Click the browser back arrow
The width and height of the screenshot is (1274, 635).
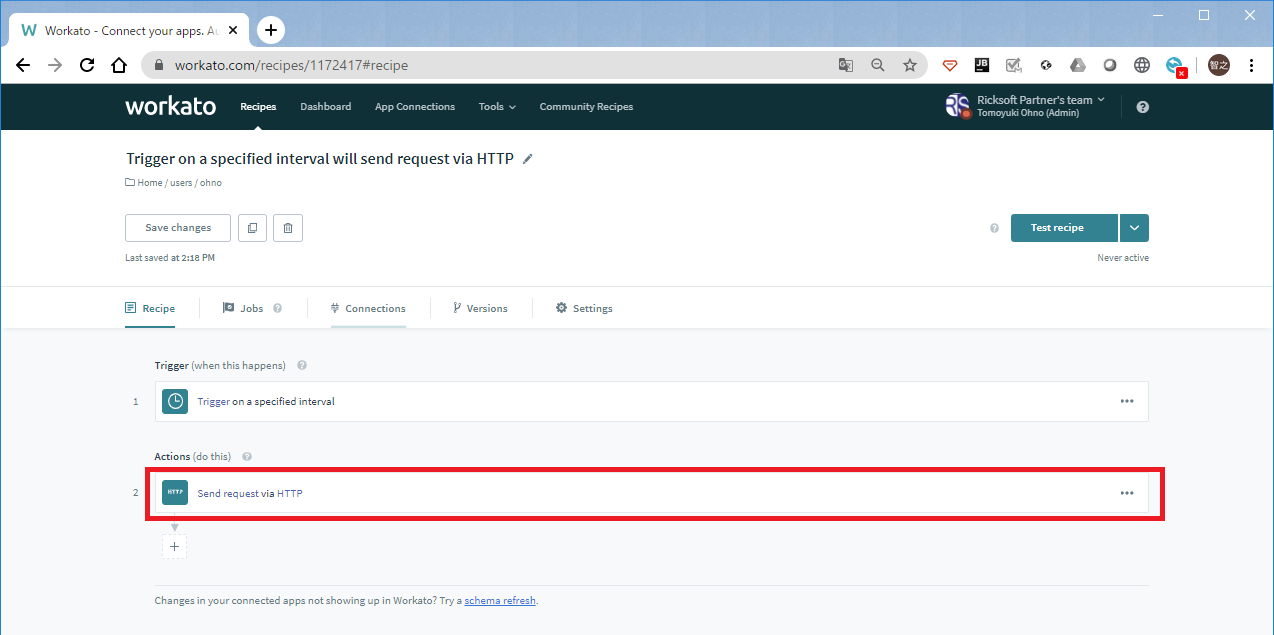(x=23, y=65)
